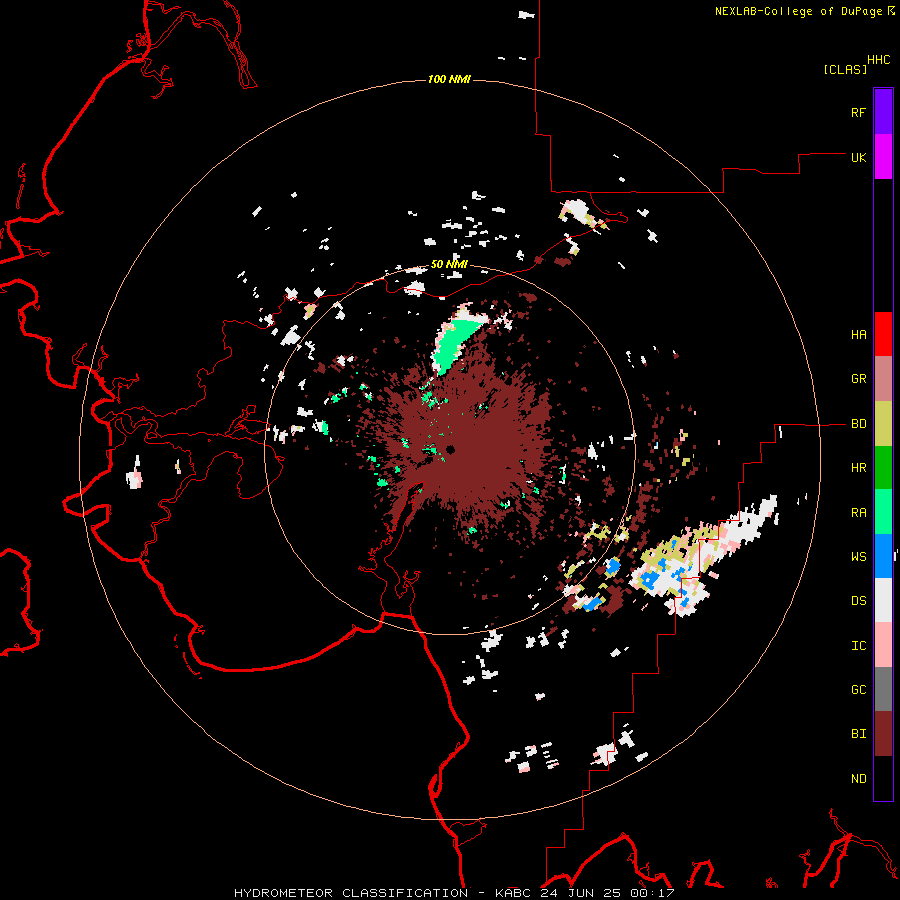Click the blue WS legend color swatch
Screen dimensions: 900x900
pyautogui.click(x=883, y=556)
